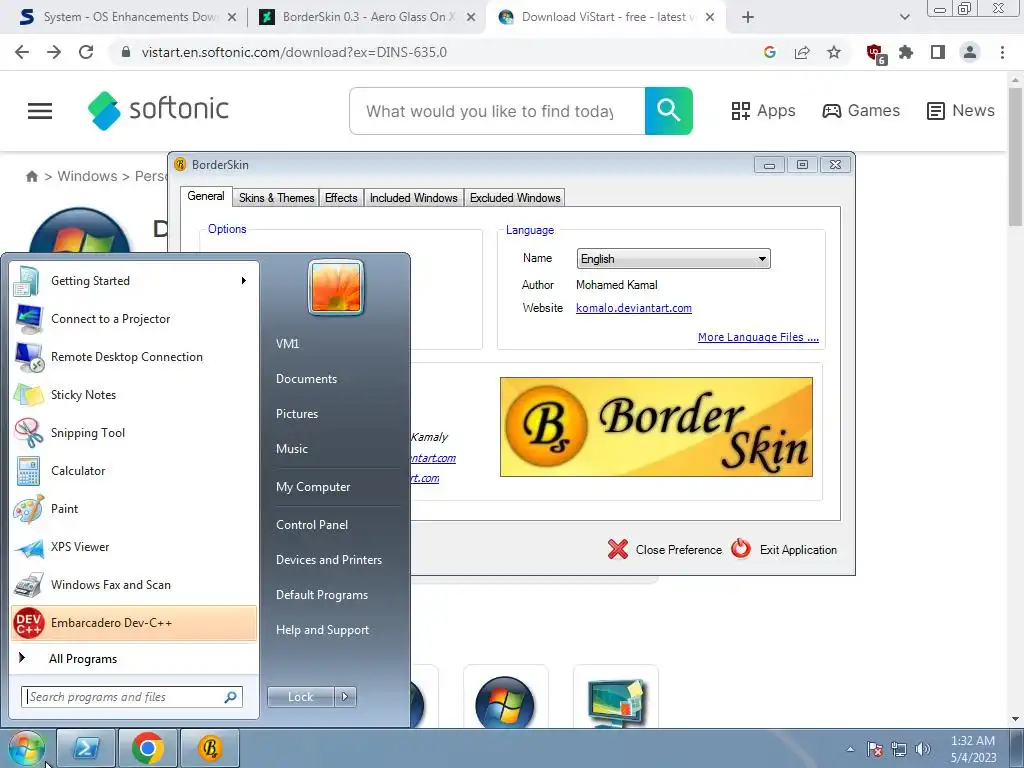The height and width of the screenshot is (768, 1024).
Task: Open Softonic News section
Action: [961, 111]
